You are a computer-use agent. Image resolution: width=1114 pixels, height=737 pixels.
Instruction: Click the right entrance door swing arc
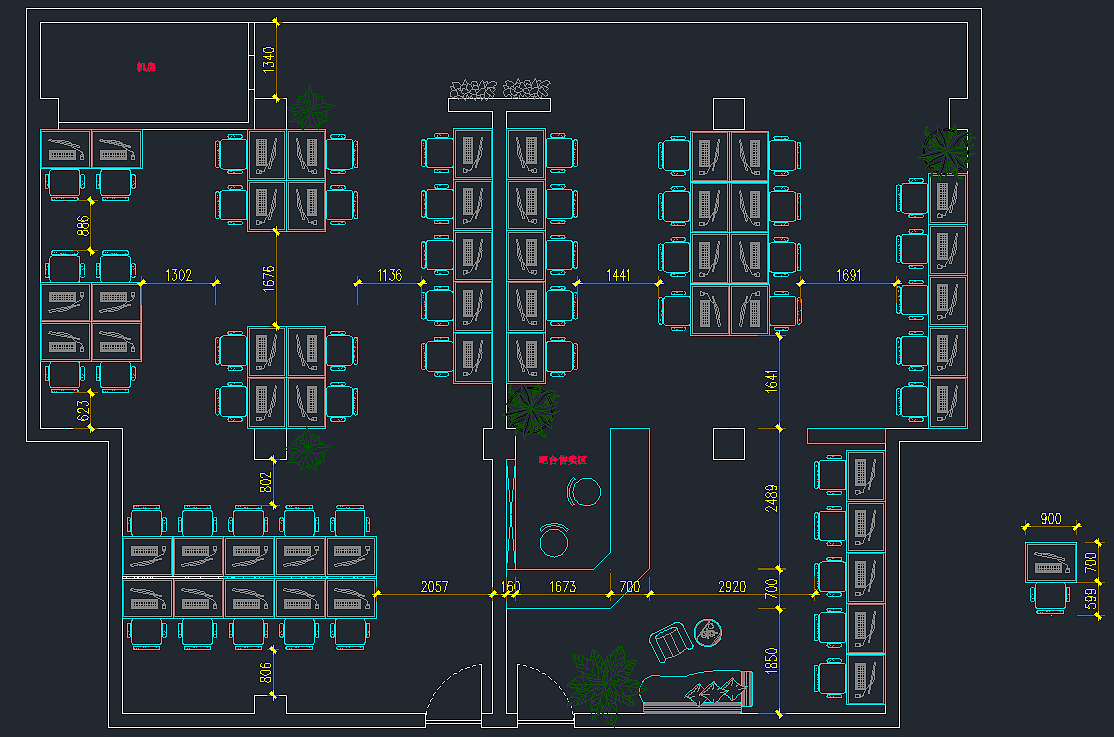click(545, 687)
